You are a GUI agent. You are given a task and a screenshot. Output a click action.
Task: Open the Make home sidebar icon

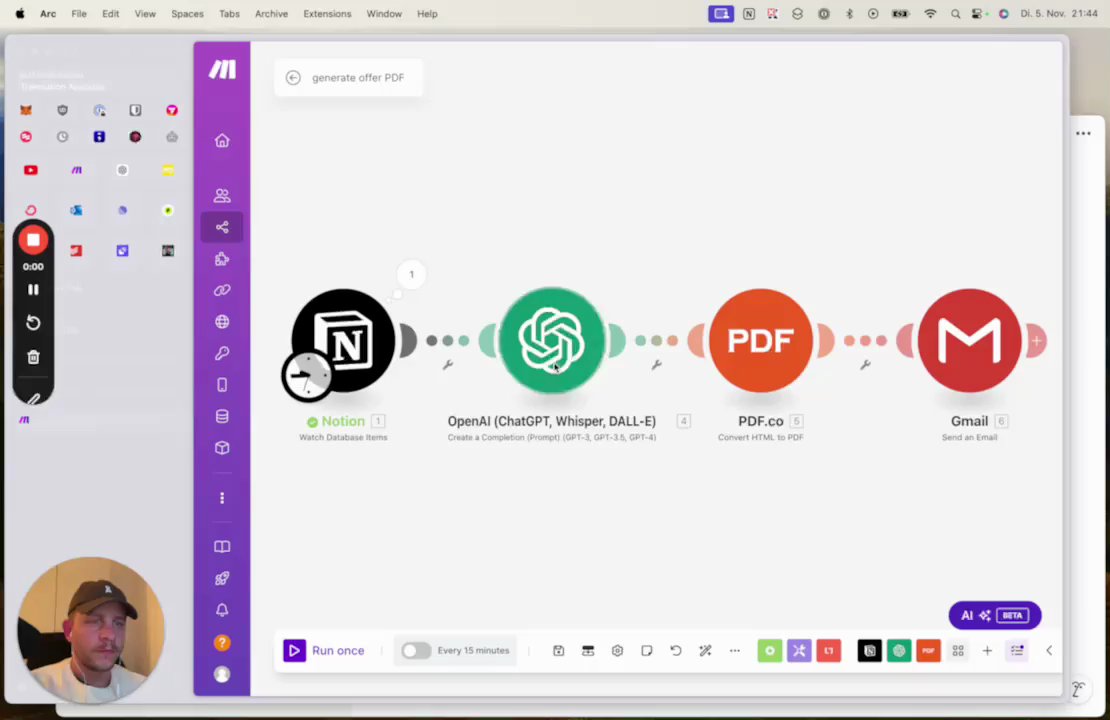(x=222, y=140)
